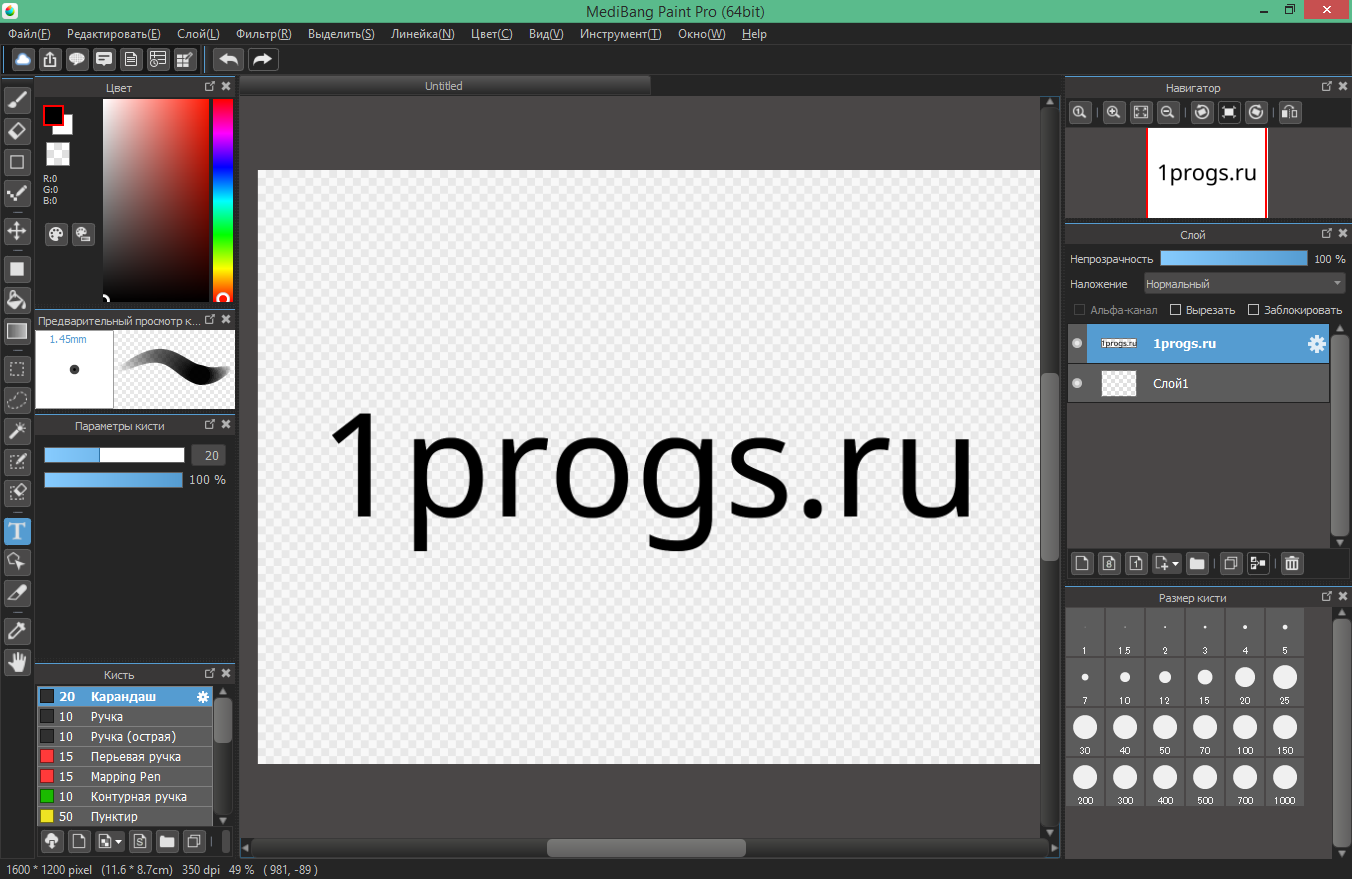
Task: Open the Слой menu
Action: (x=198, y=34)
